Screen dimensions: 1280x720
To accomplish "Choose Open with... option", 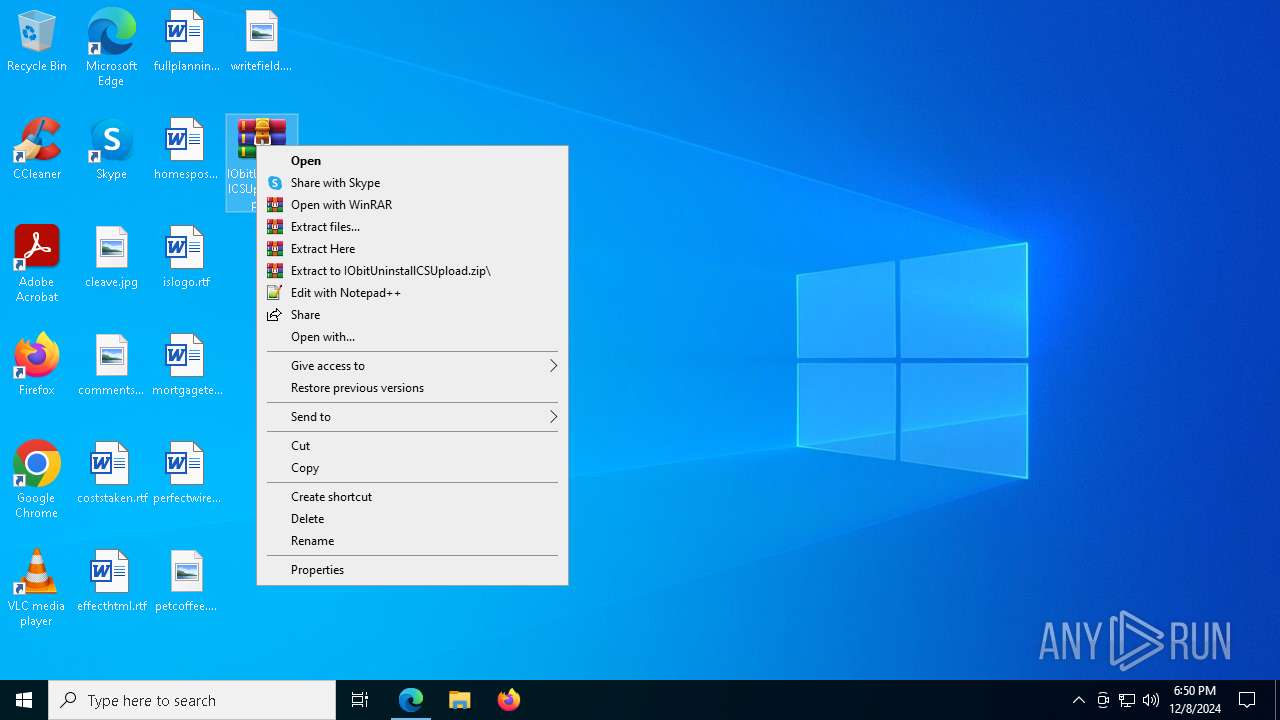I will point(412,337).
